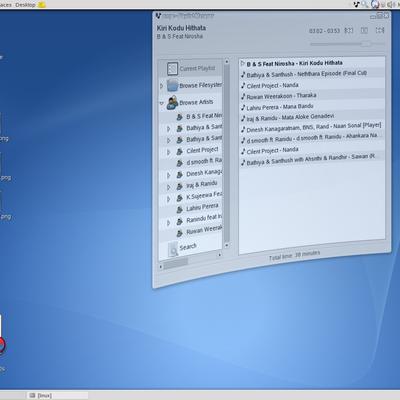Click the Search magnifier icon in sidebar

173,249
